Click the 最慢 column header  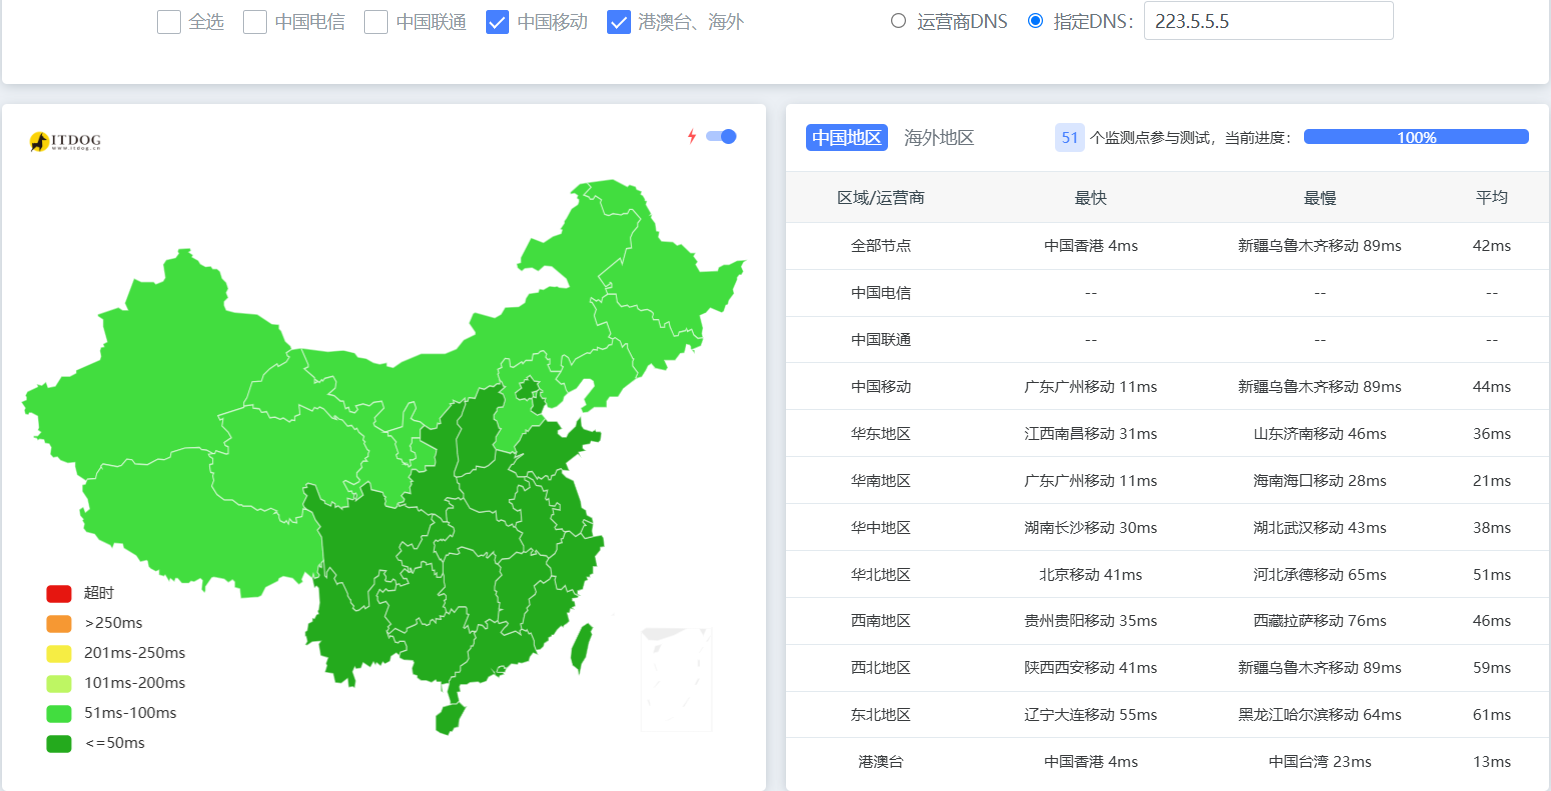pyautogui.click(x=1320, y=198)
